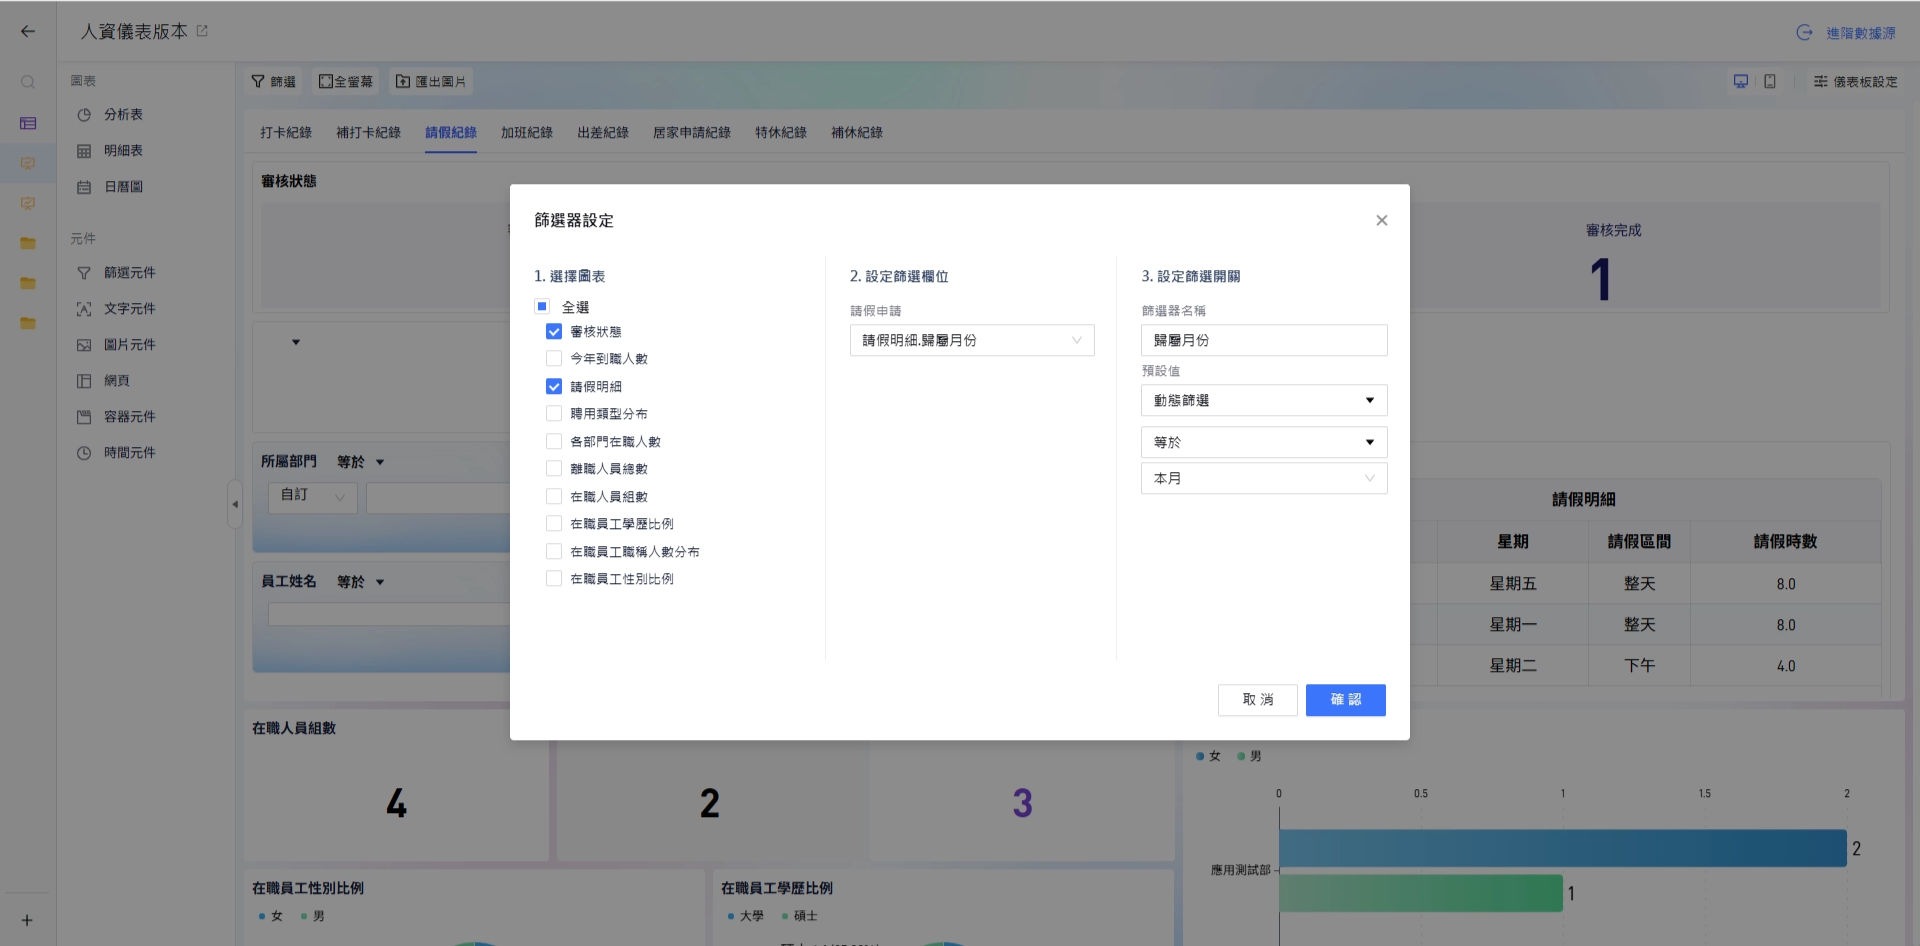
Task: Uncheck 審核狀態 checkbox
Action: click(554, 332)
